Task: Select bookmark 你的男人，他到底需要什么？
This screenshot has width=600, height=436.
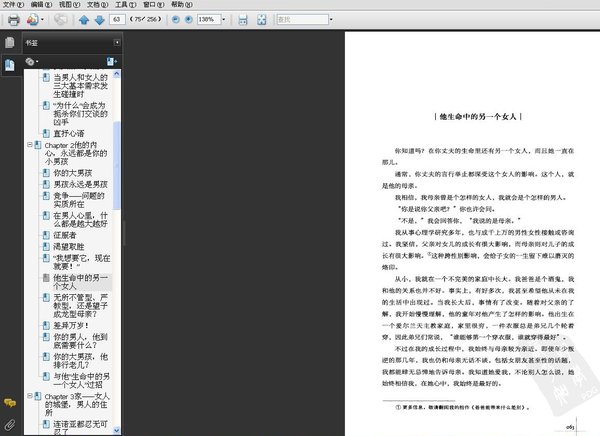Action: click(80, 341)
